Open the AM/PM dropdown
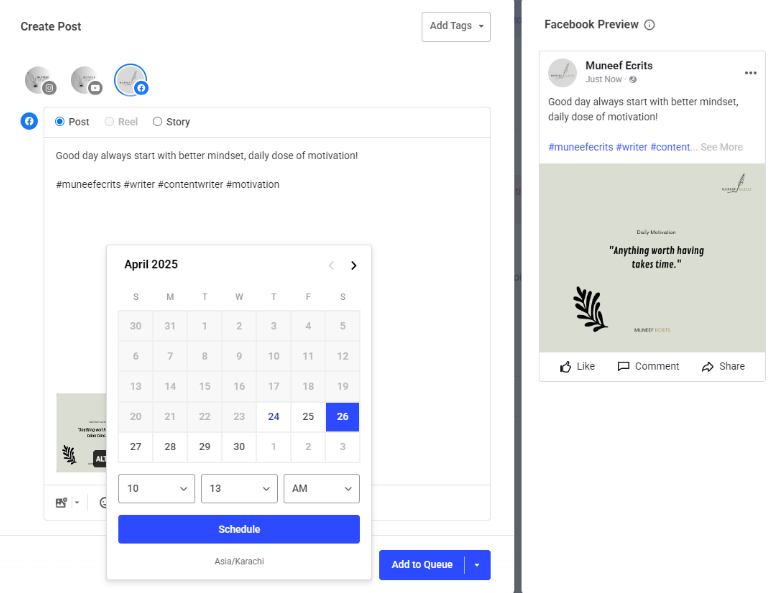 coord(322,488)
